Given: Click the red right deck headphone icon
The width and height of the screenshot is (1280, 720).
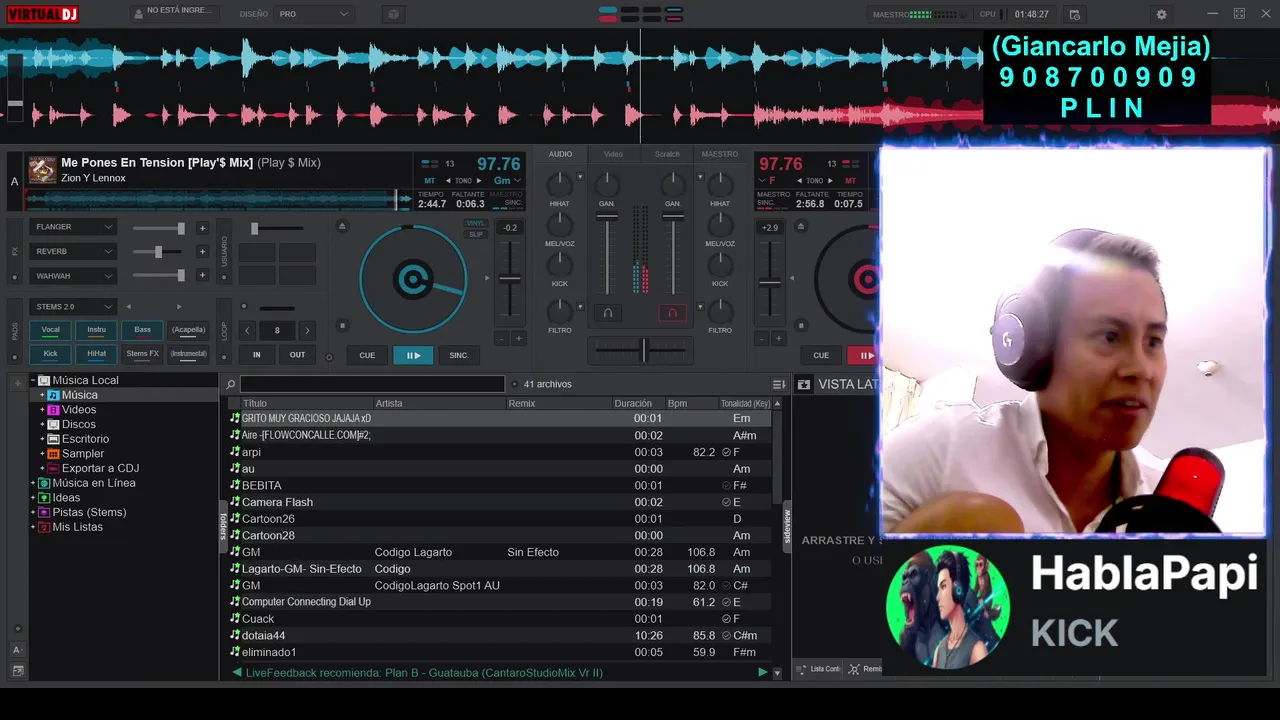Looking at the screenshot, I should pyautogui.click(x=672, y=313).
